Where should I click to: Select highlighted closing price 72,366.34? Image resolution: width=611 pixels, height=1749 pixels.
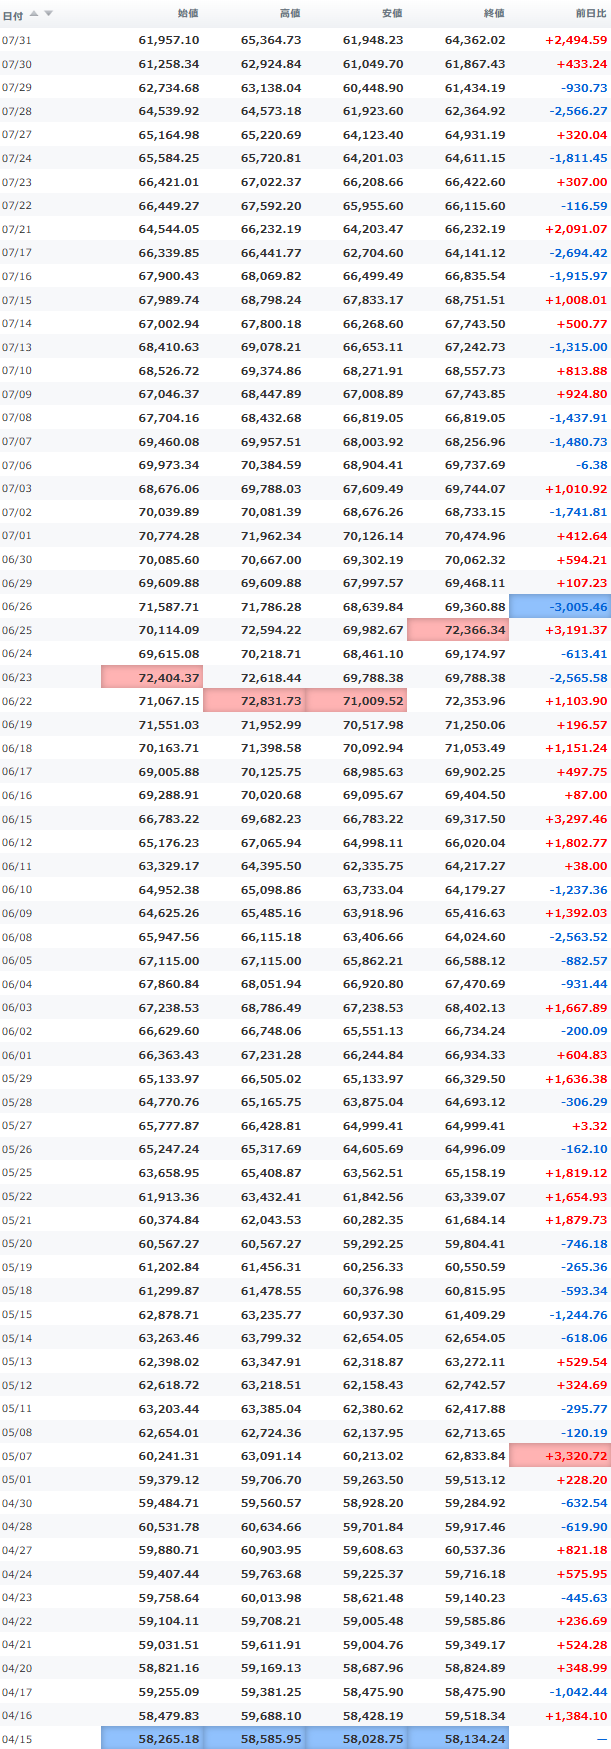[458, 630]
